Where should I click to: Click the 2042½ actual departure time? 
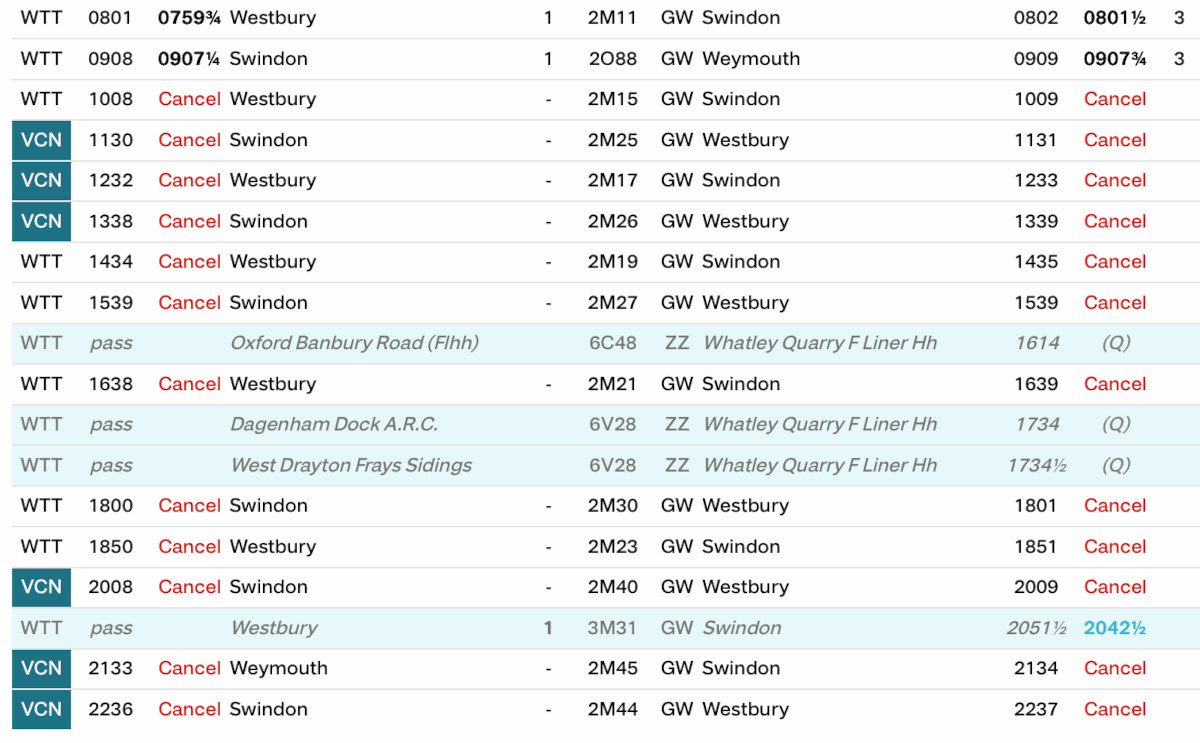pyautogui.click(x=1114, y=628)
